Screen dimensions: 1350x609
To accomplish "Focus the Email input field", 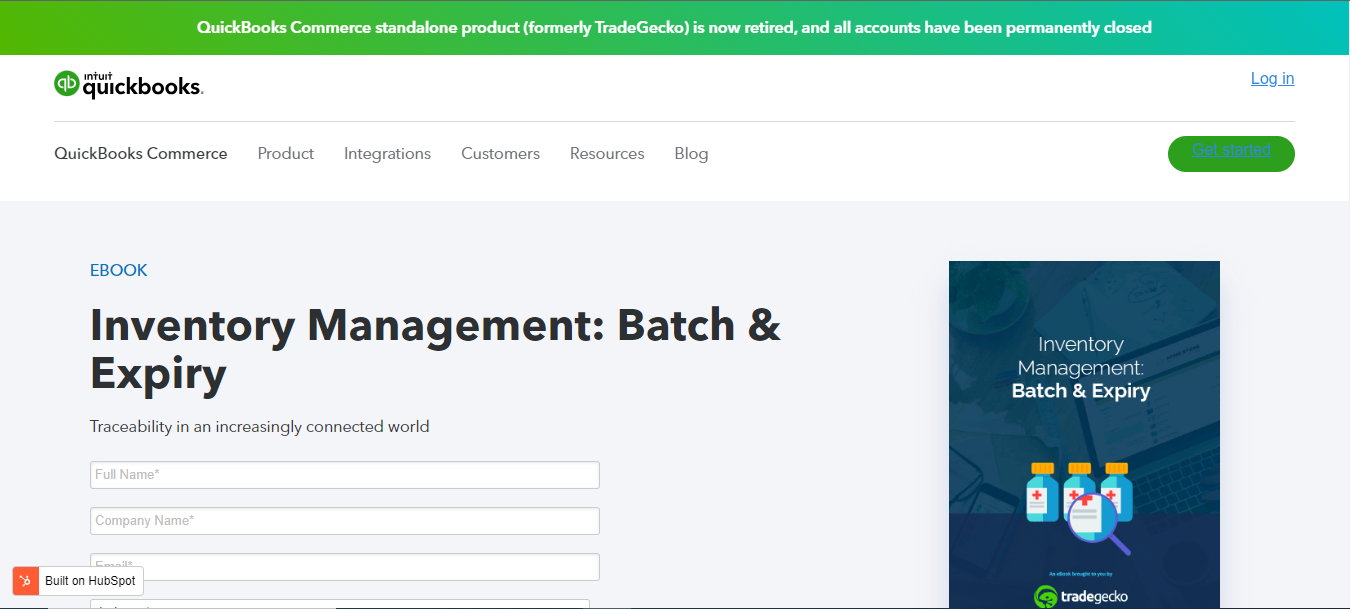I will [x=345, y=567].
